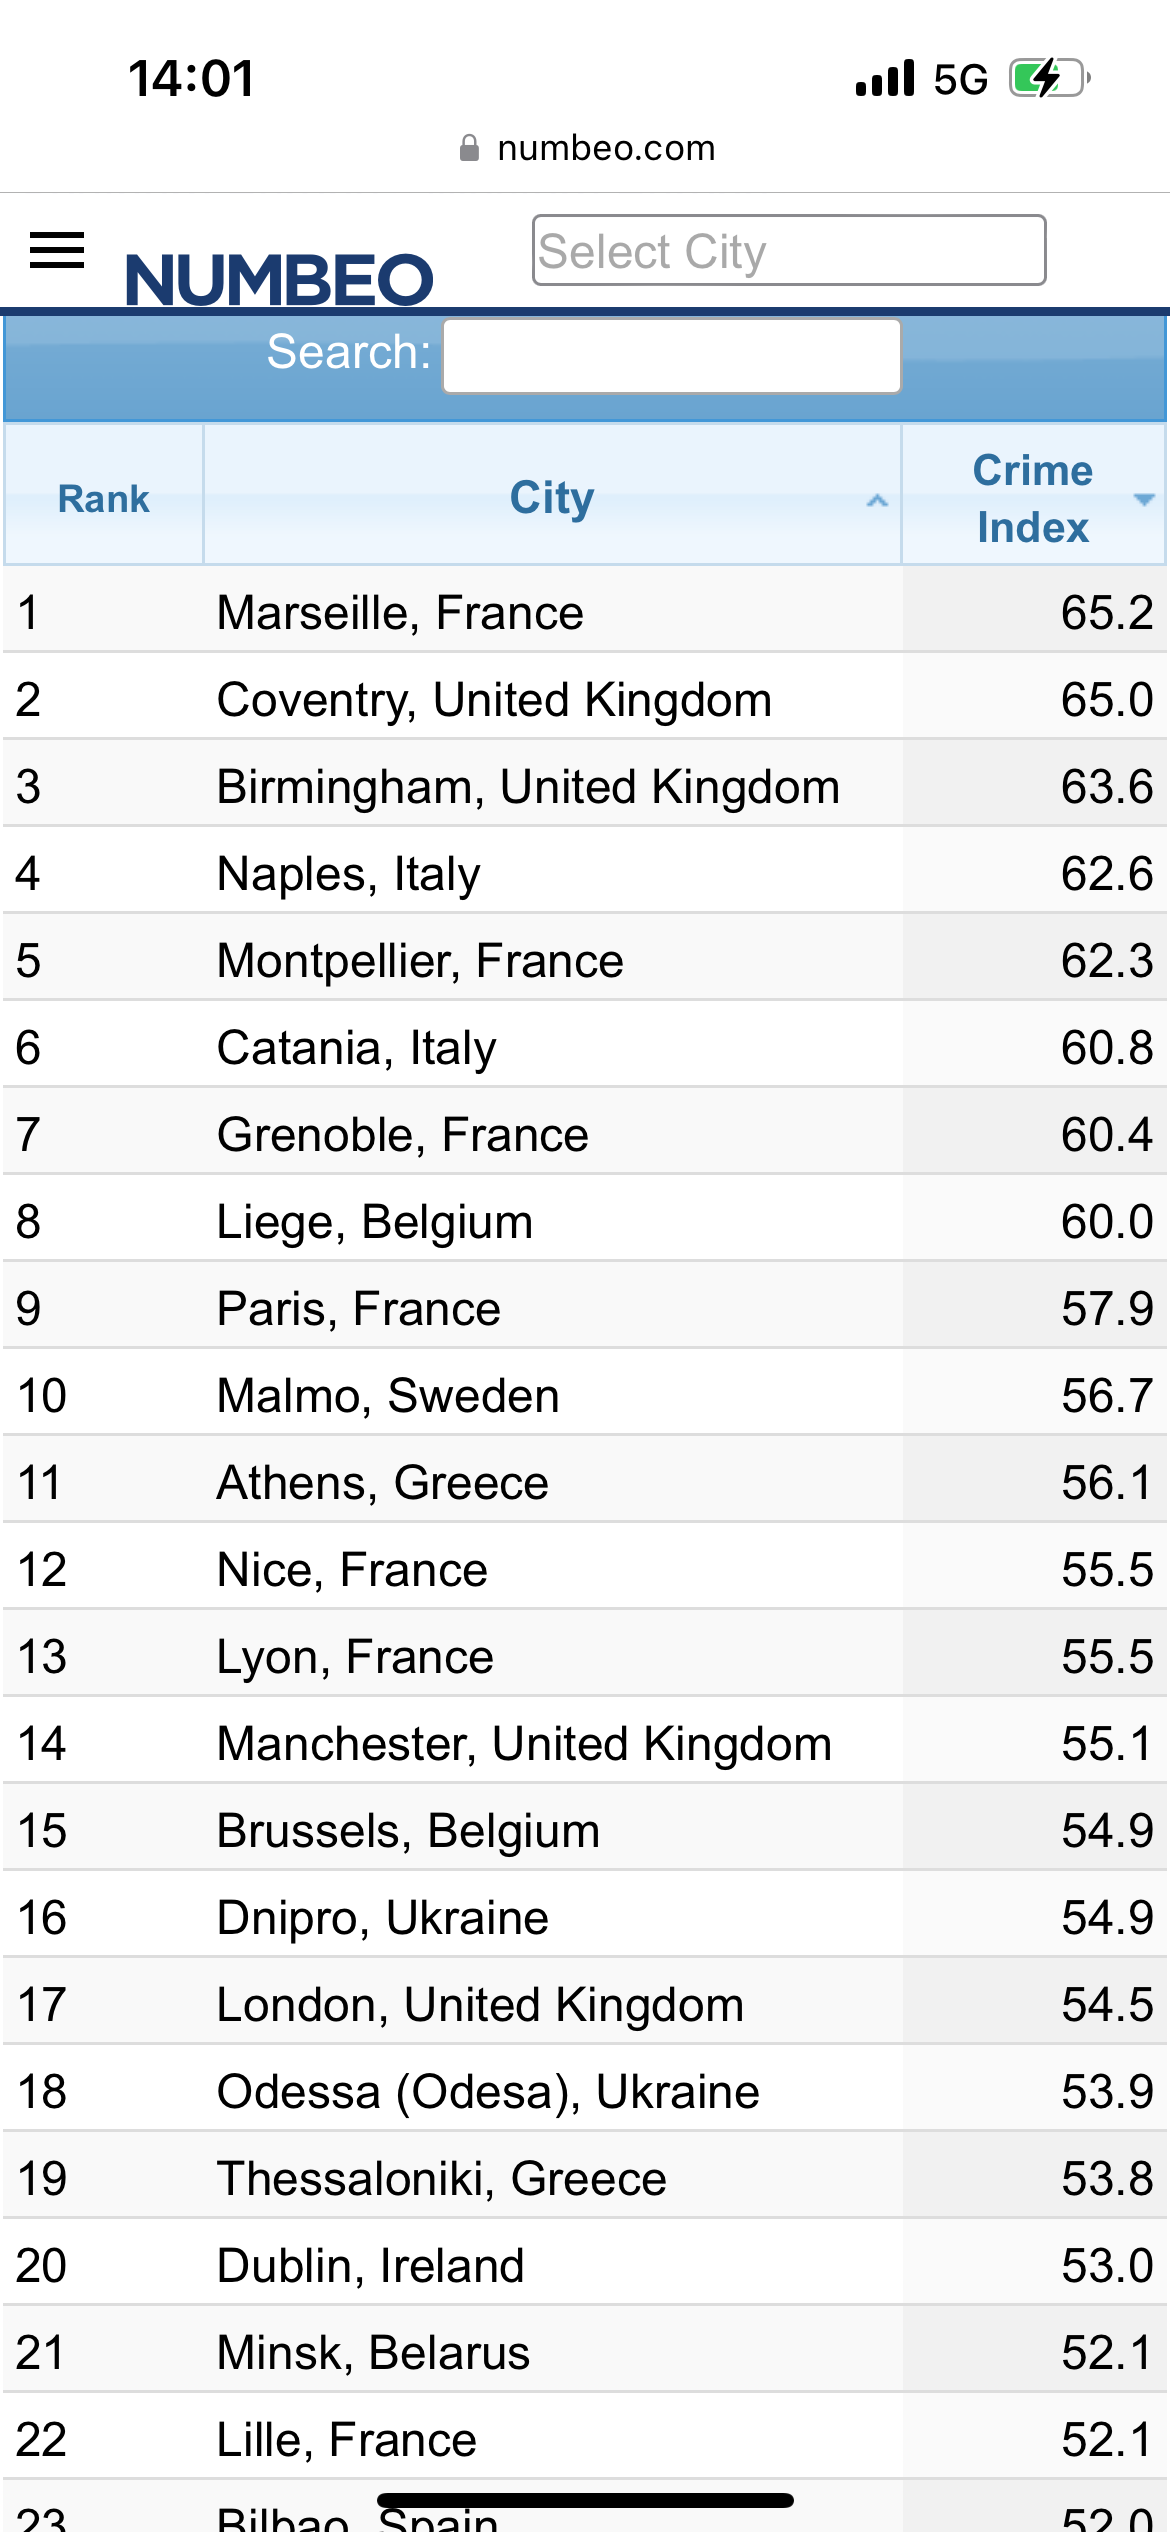1170x2532 pixels.
Task: Tap the Numbeo logo
Action: (x=279, y=279)
